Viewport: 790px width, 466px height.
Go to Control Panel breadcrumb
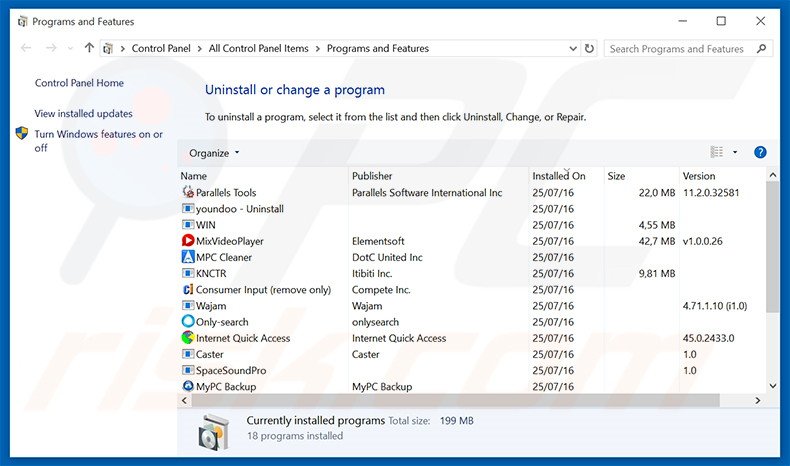coord(161,48)
